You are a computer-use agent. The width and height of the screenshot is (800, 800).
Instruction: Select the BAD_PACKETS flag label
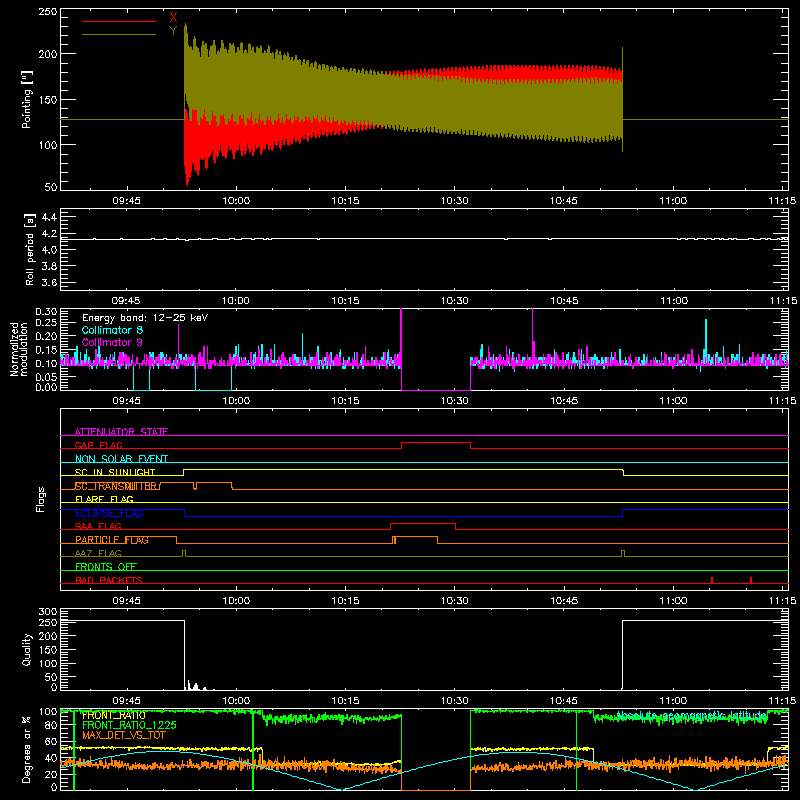(109, 580)
